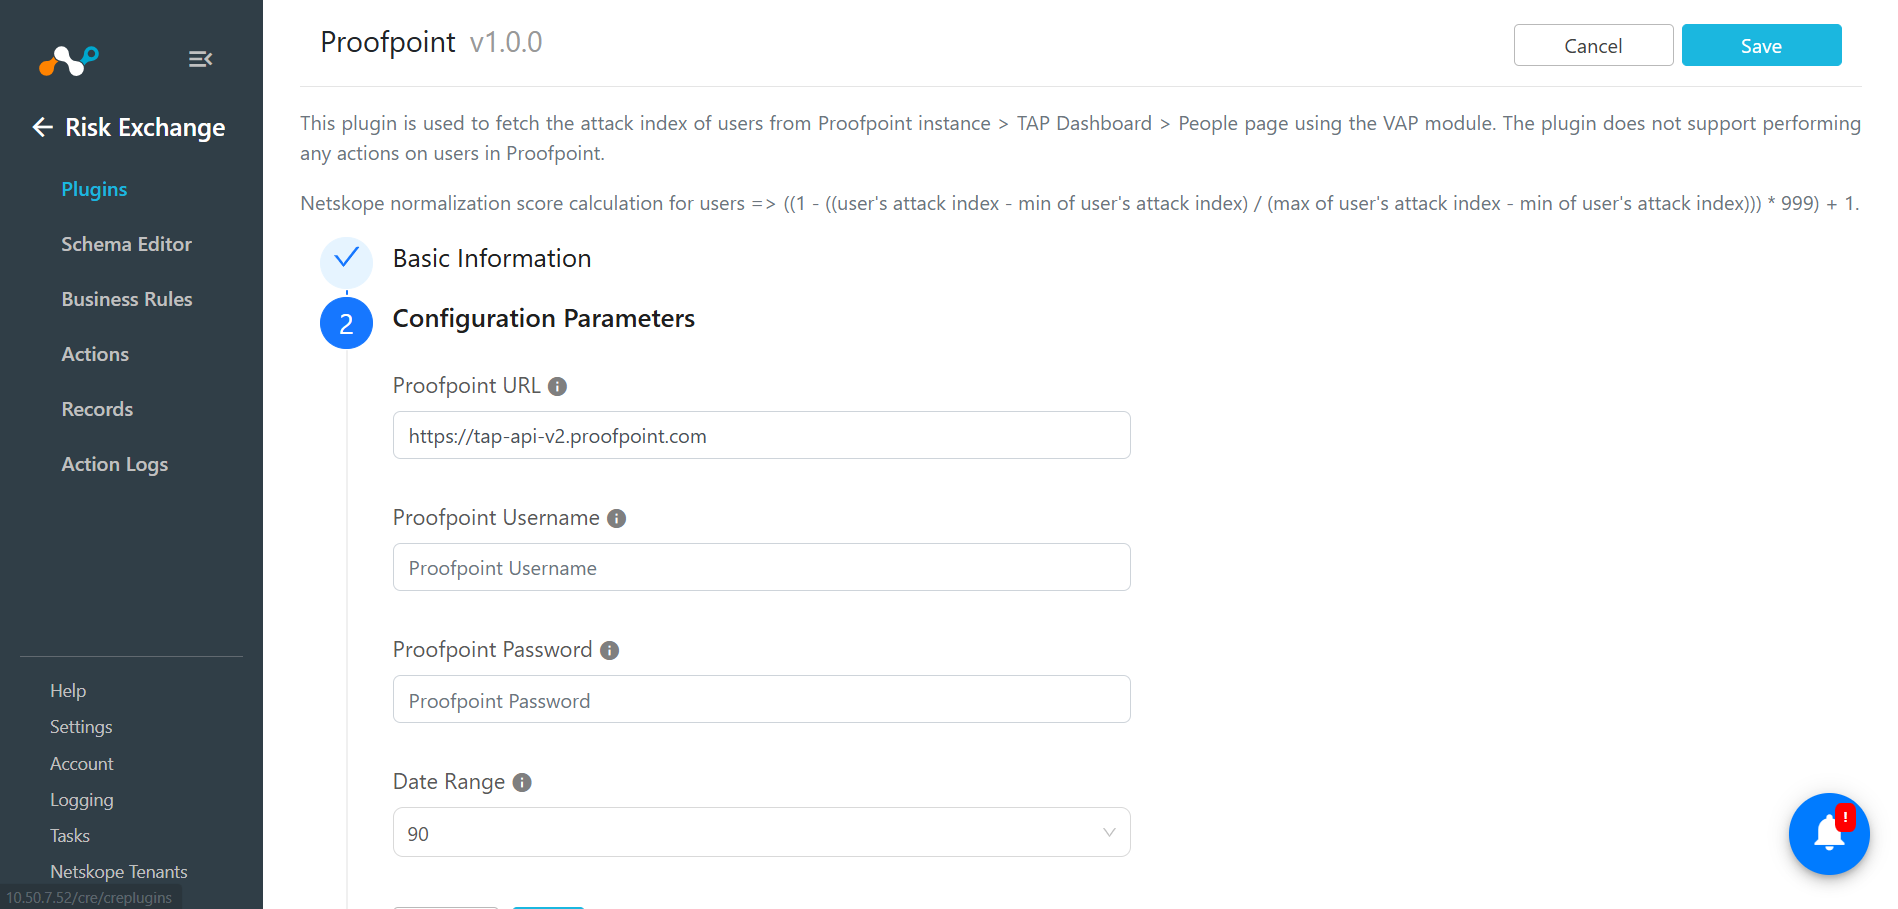Open the info tooltip for Date Range
Viewport: 1898px width, 909px height.
(522, 782)
